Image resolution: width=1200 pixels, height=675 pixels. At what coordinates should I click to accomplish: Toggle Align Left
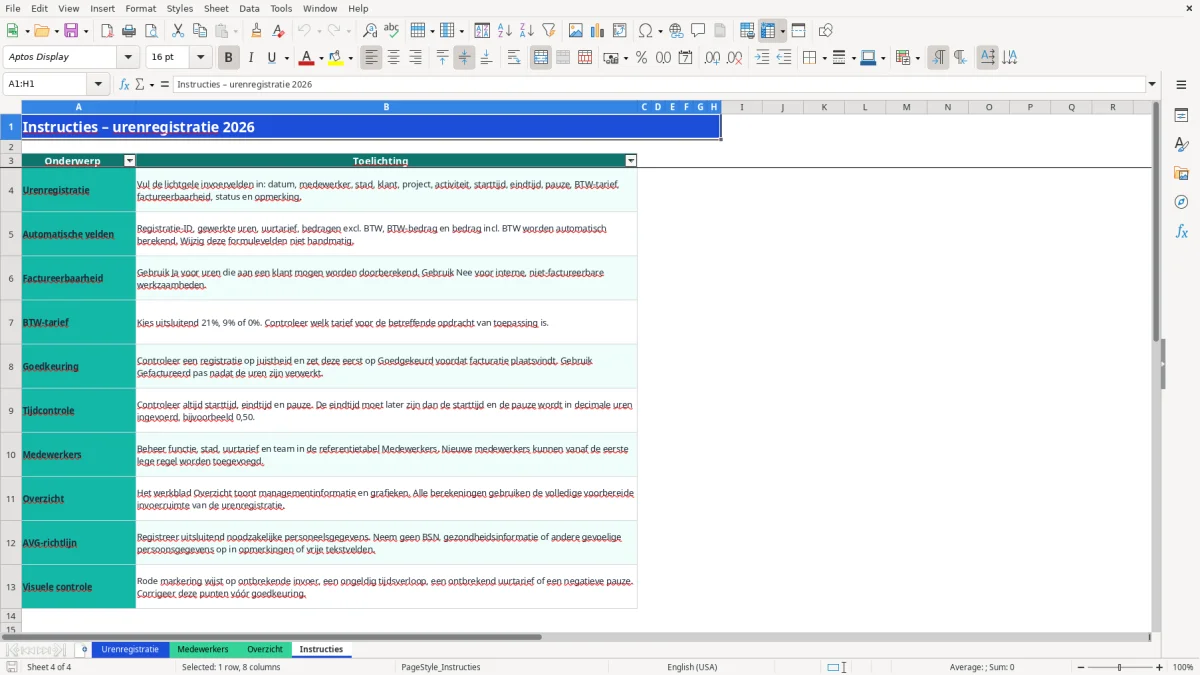click(371, 58)
